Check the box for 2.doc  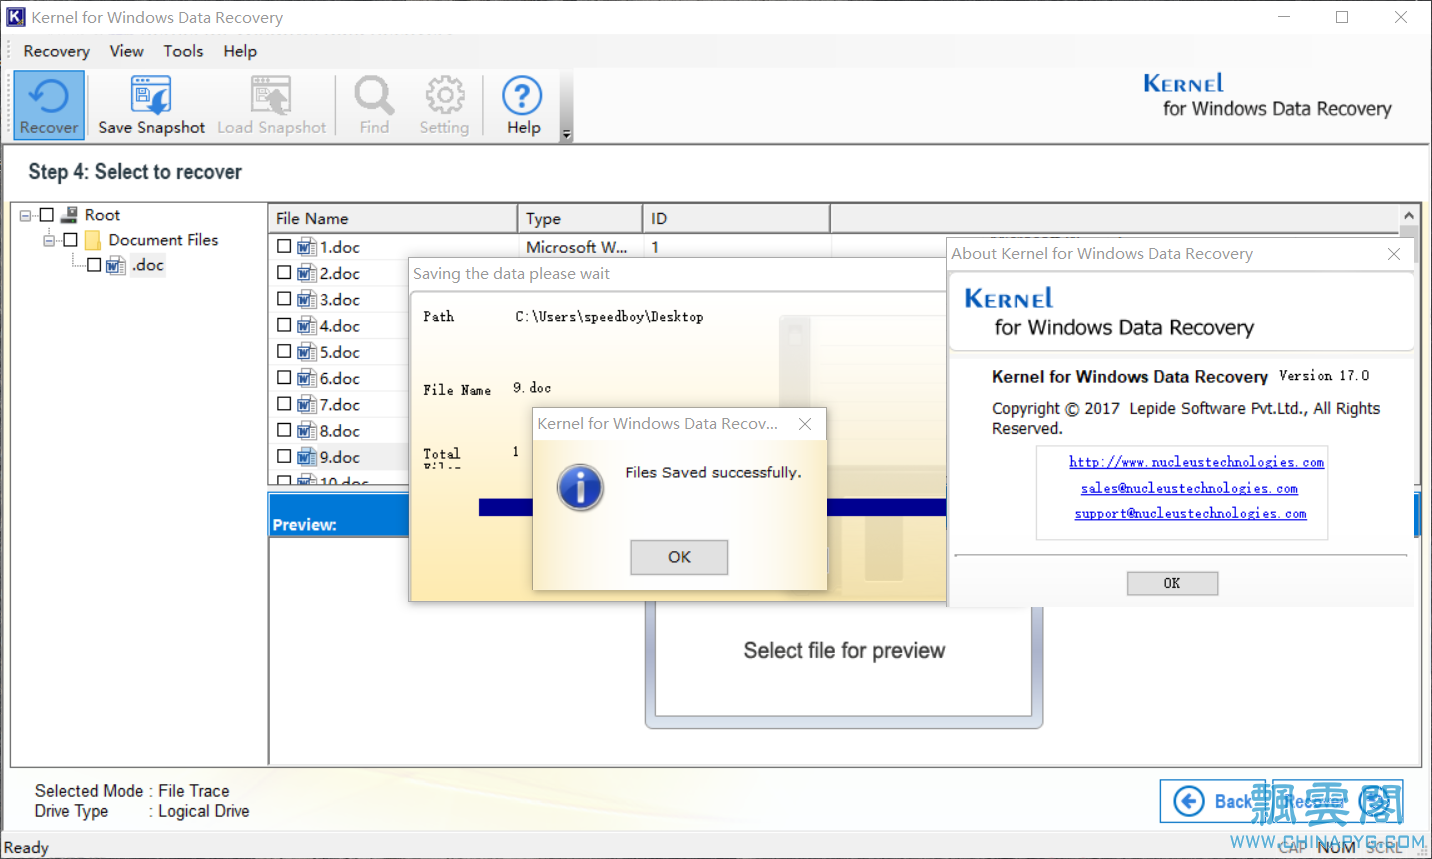(284, 273)
